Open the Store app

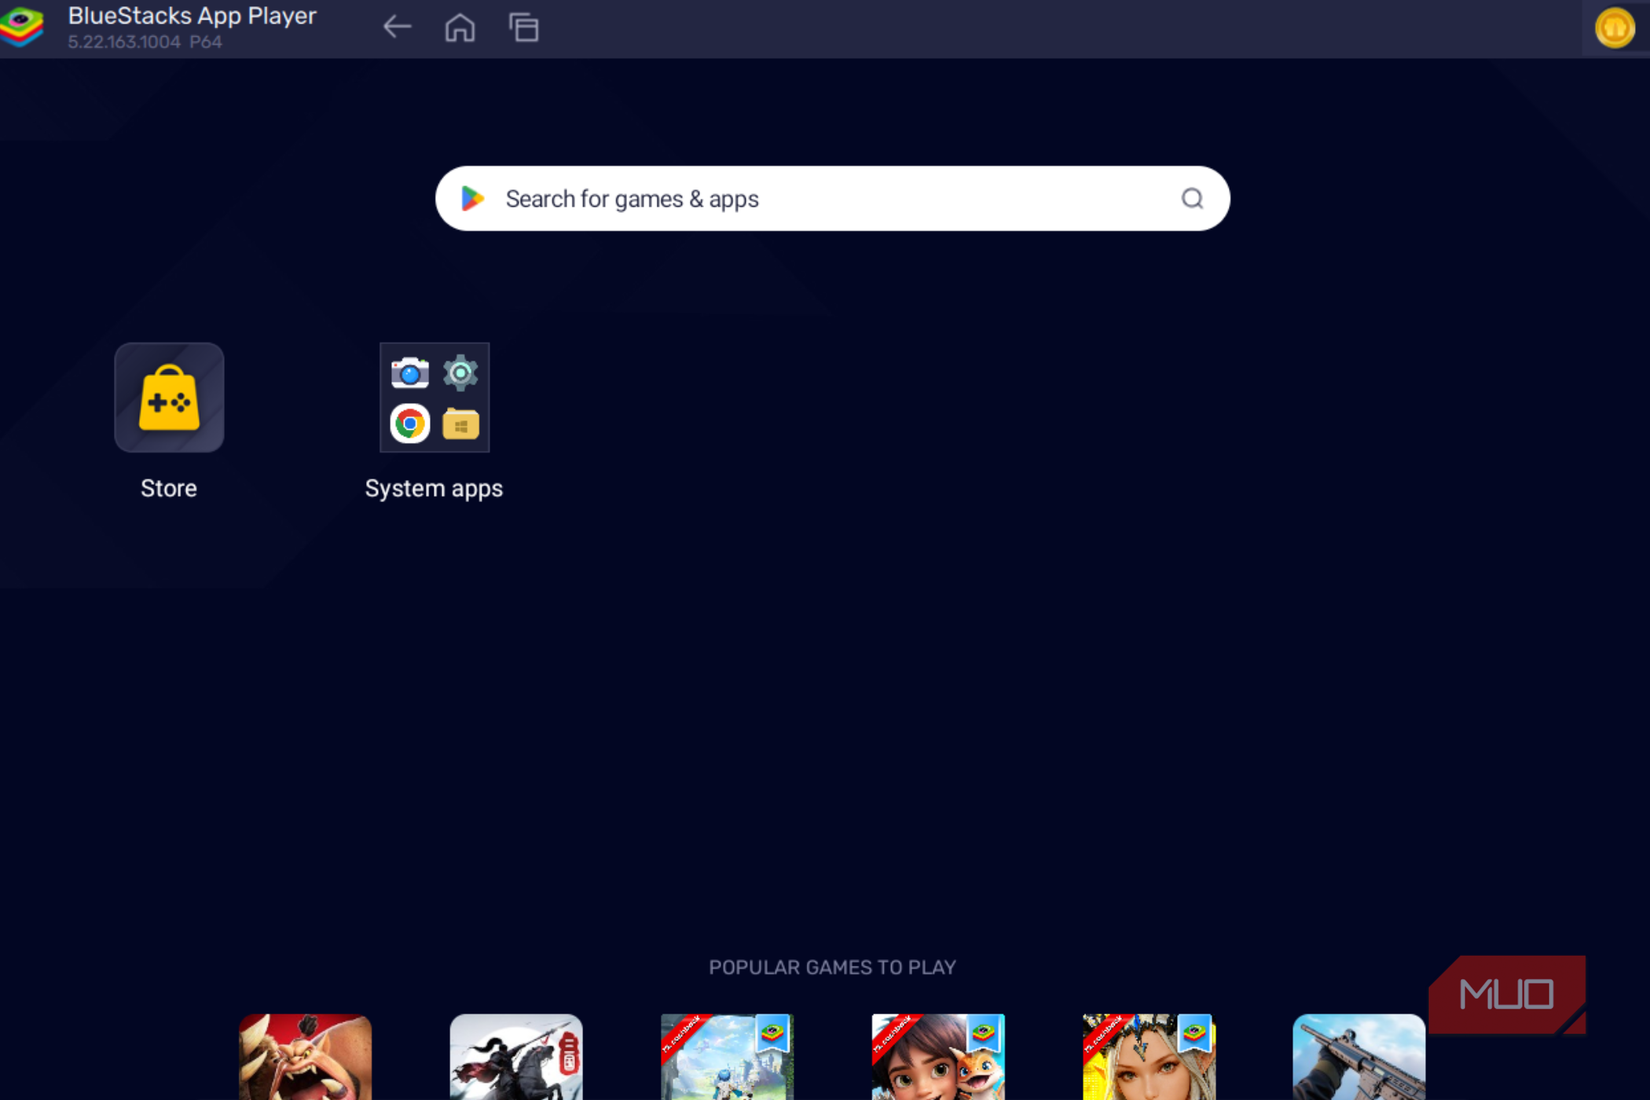pos(168,397)
